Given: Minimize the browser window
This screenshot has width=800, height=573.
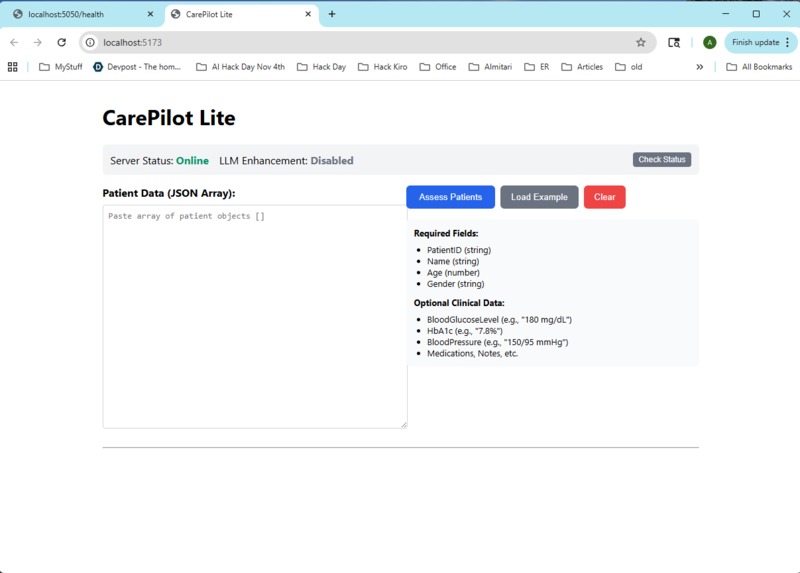Looking at the screenshot, I should (x=726, y=14).
